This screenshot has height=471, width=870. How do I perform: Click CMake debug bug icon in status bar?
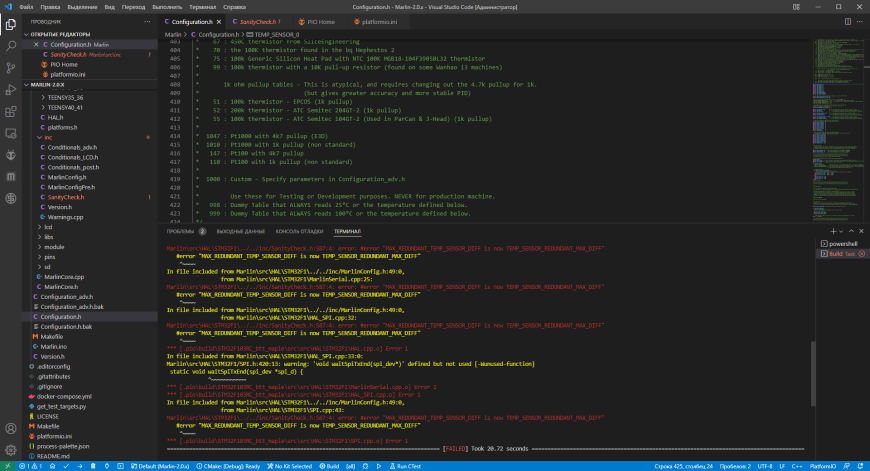coord(365,466)
